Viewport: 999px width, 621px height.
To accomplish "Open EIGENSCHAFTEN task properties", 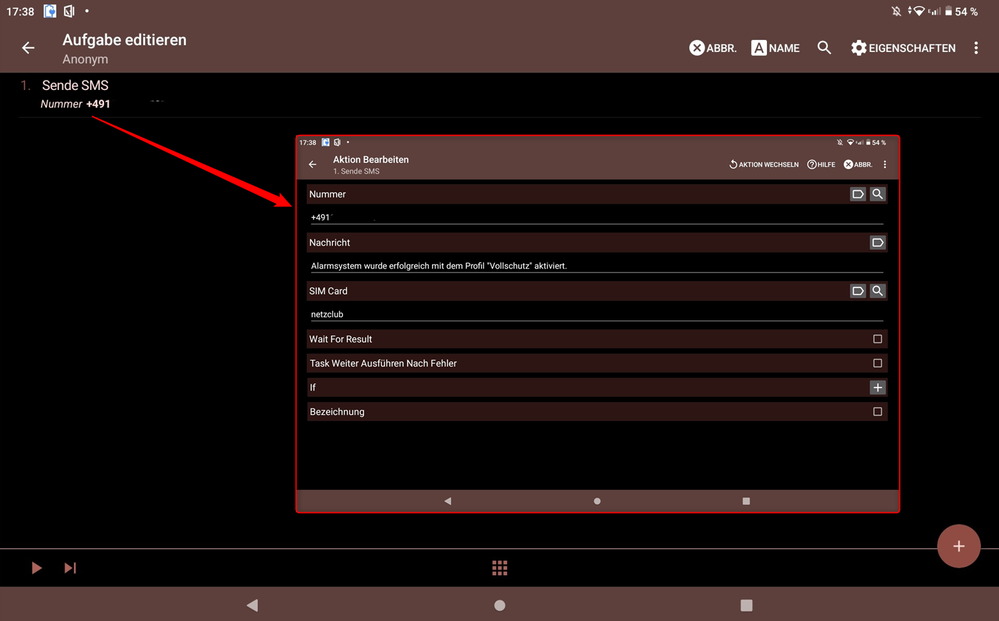I will point(902,48).
